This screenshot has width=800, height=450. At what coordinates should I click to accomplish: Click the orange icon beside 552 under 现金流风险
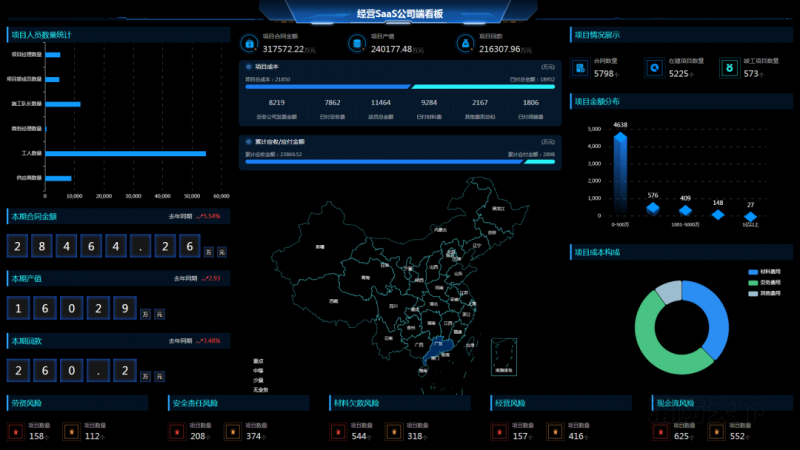(715, 432)
